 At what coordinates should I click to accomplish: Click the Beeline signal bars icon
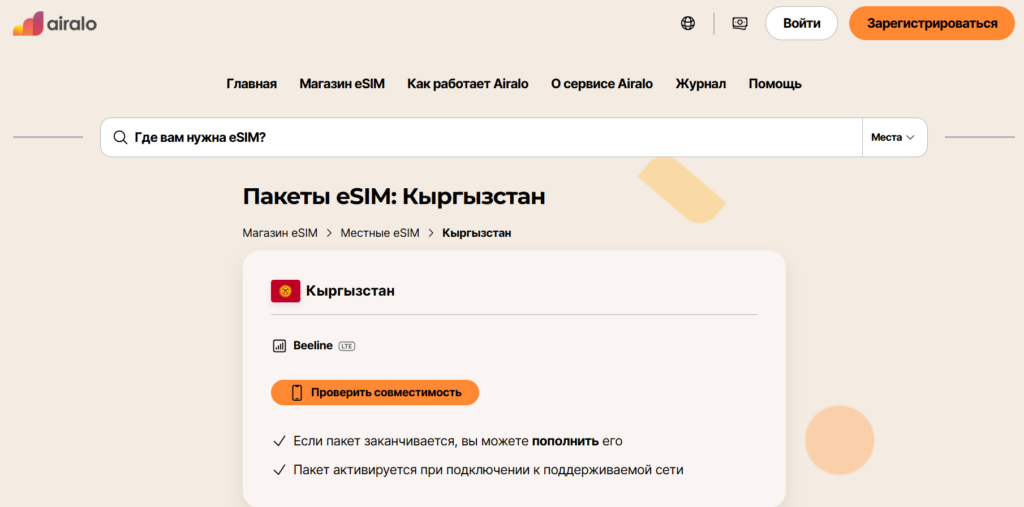279,346
